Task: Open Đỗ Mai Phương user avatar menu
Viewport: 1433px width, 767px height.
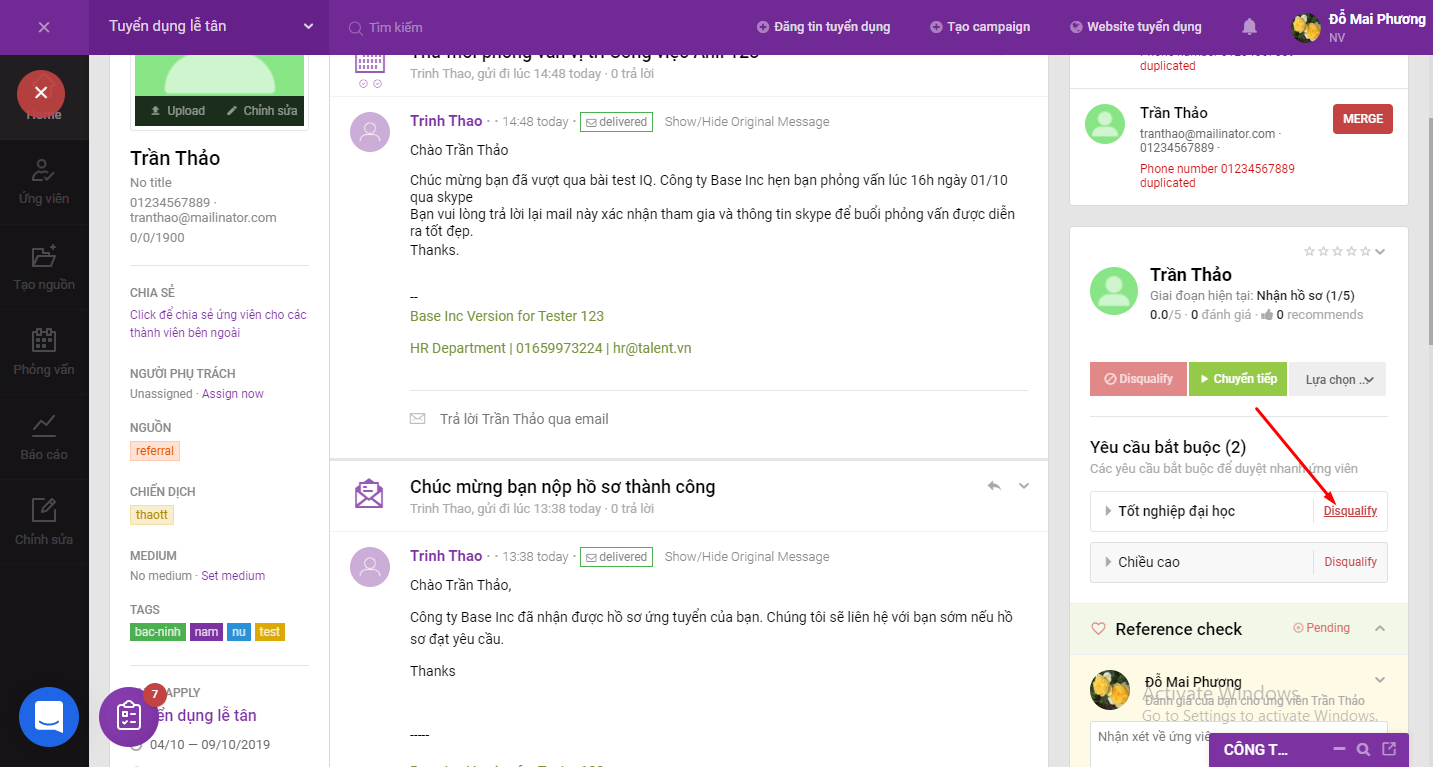Action: pos(1306,28)
